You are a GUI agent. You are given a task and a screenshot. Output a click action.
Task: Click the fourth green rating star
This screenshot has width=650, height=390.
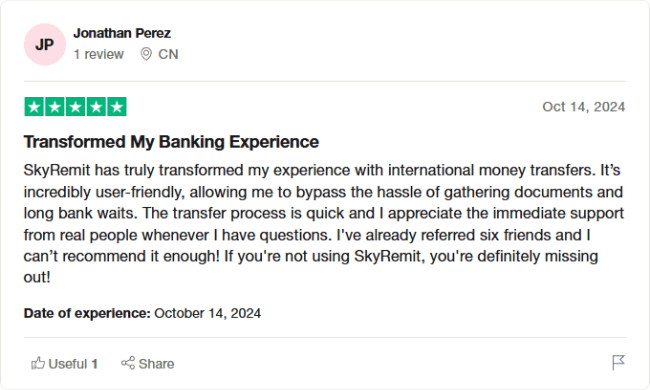coord(96,107)
